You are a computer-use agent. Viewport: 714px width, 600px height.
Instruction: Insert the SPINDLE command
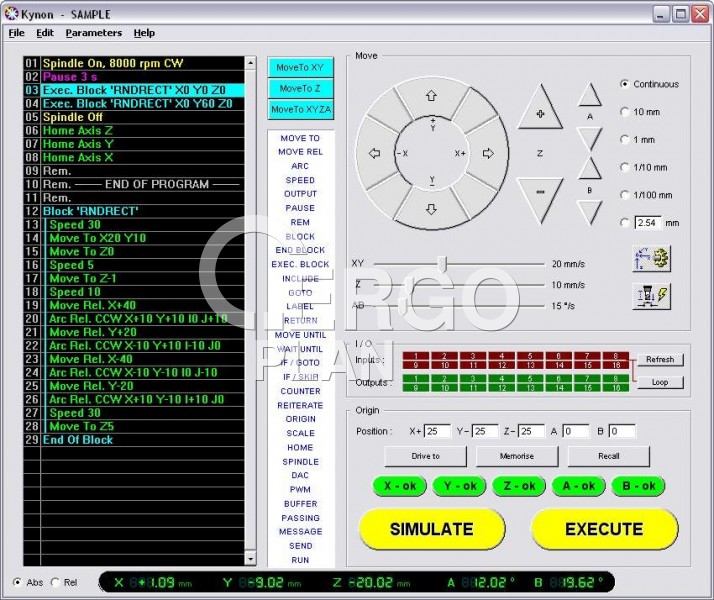click(300, 462)
